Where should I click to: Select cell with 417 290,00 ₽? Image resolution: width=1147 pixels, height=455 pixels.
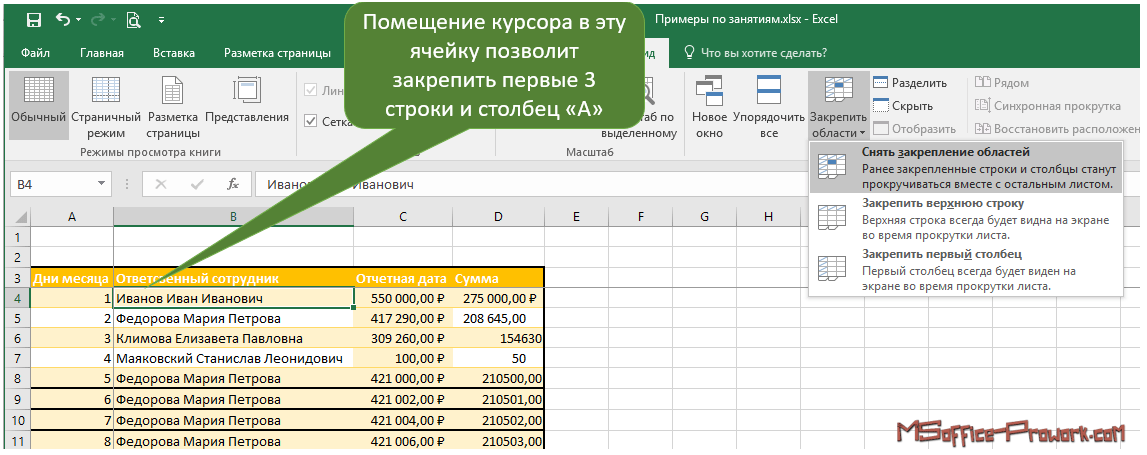tap(402, 319)
